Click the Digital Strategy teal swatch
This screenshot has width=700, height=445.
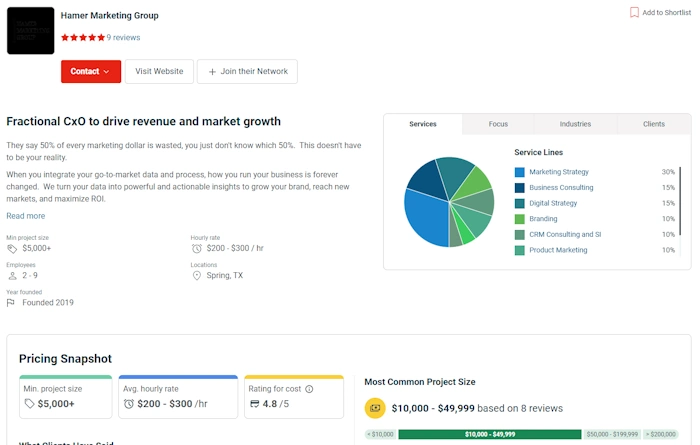point(520,204)
